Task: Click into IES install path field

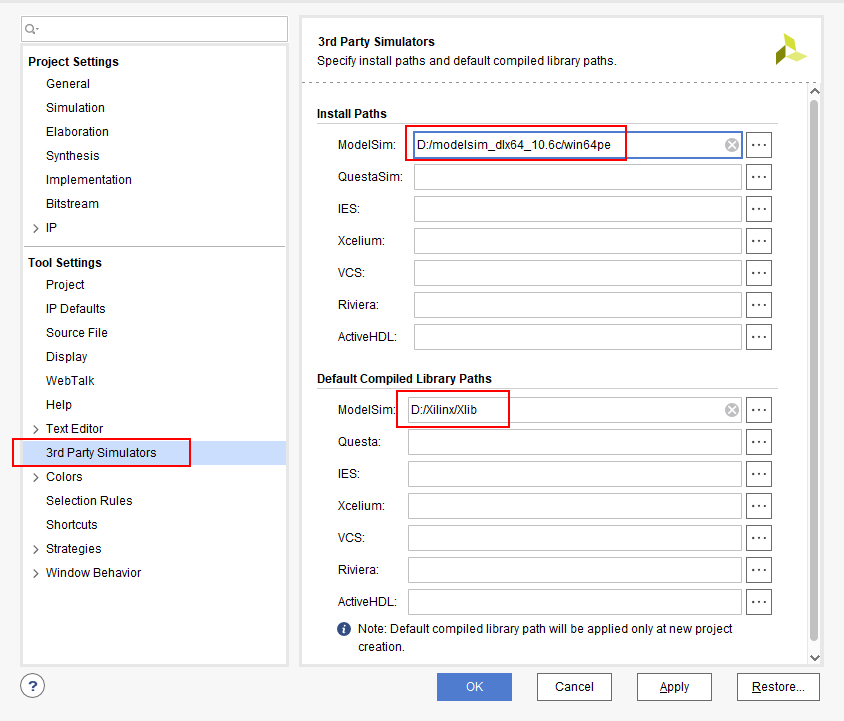Action: point(578,209)
